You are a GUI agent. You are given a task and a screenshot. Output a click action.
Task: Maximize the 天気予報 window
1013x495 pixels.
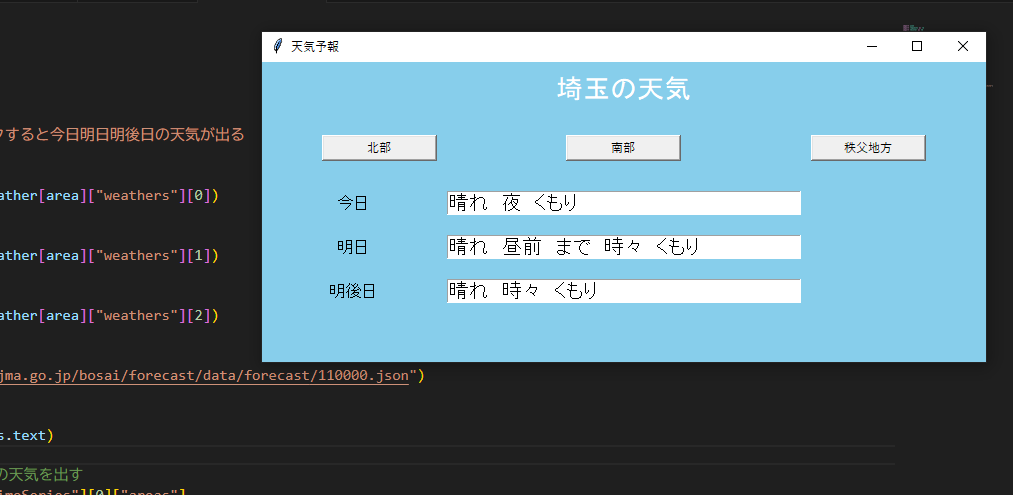tap(917, 46)
